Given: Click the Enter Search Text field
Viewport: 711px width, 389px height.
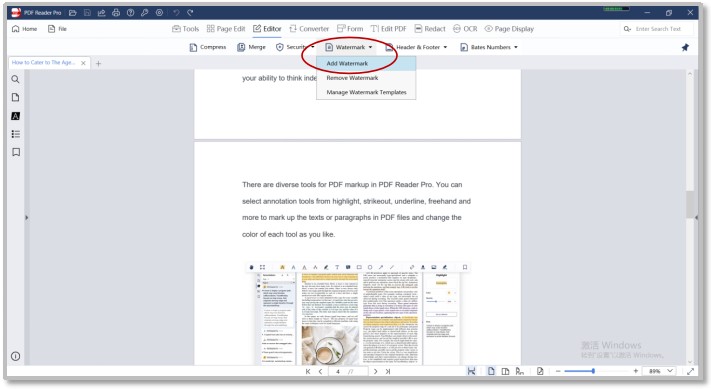Looking at the screenshot, I should coord(657,29).
